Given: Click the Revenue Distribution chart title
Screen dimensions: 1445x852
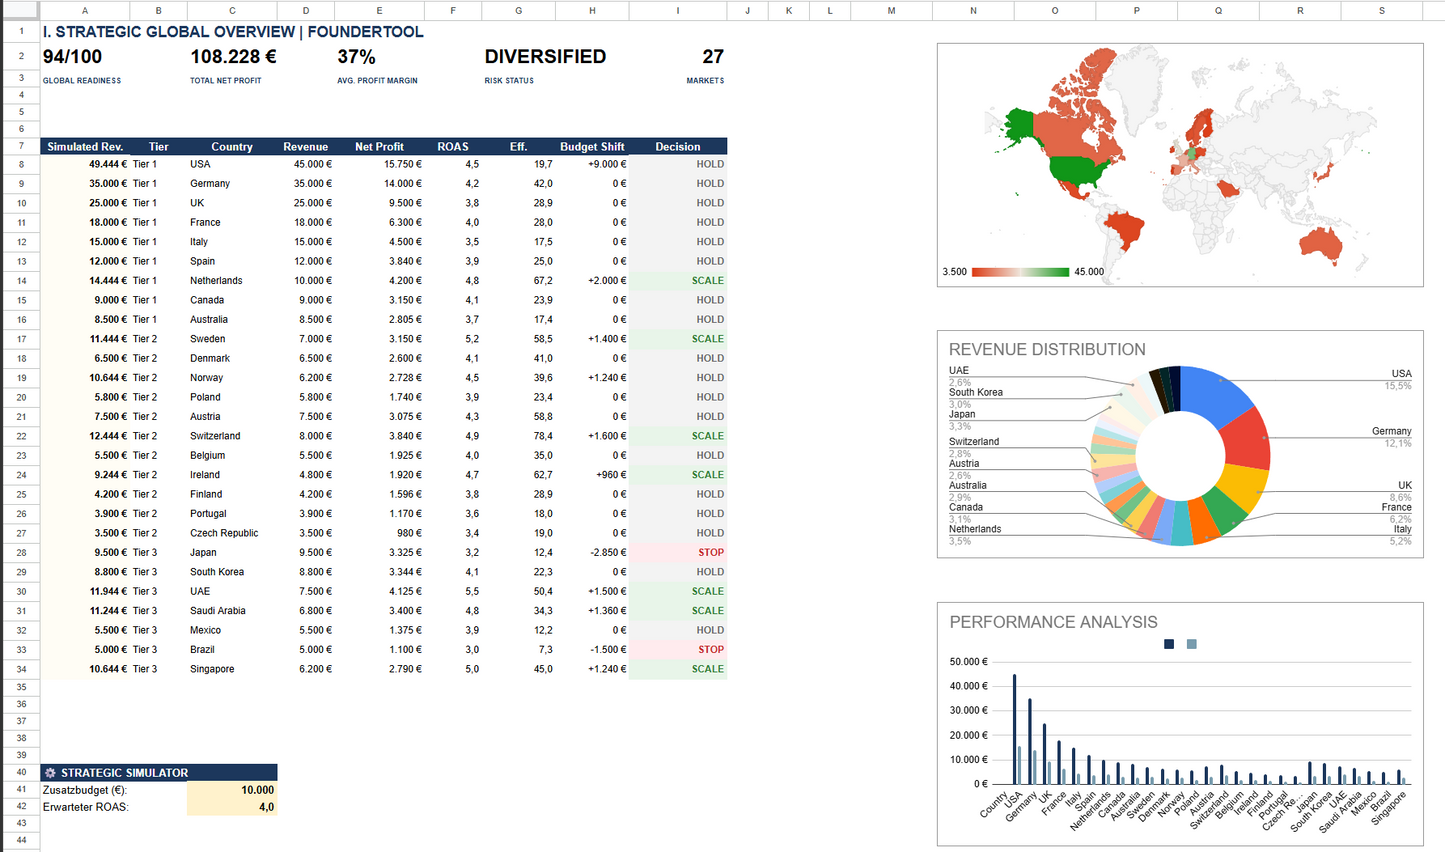Looking at the screenshot, I should [x=1046, y=350].
